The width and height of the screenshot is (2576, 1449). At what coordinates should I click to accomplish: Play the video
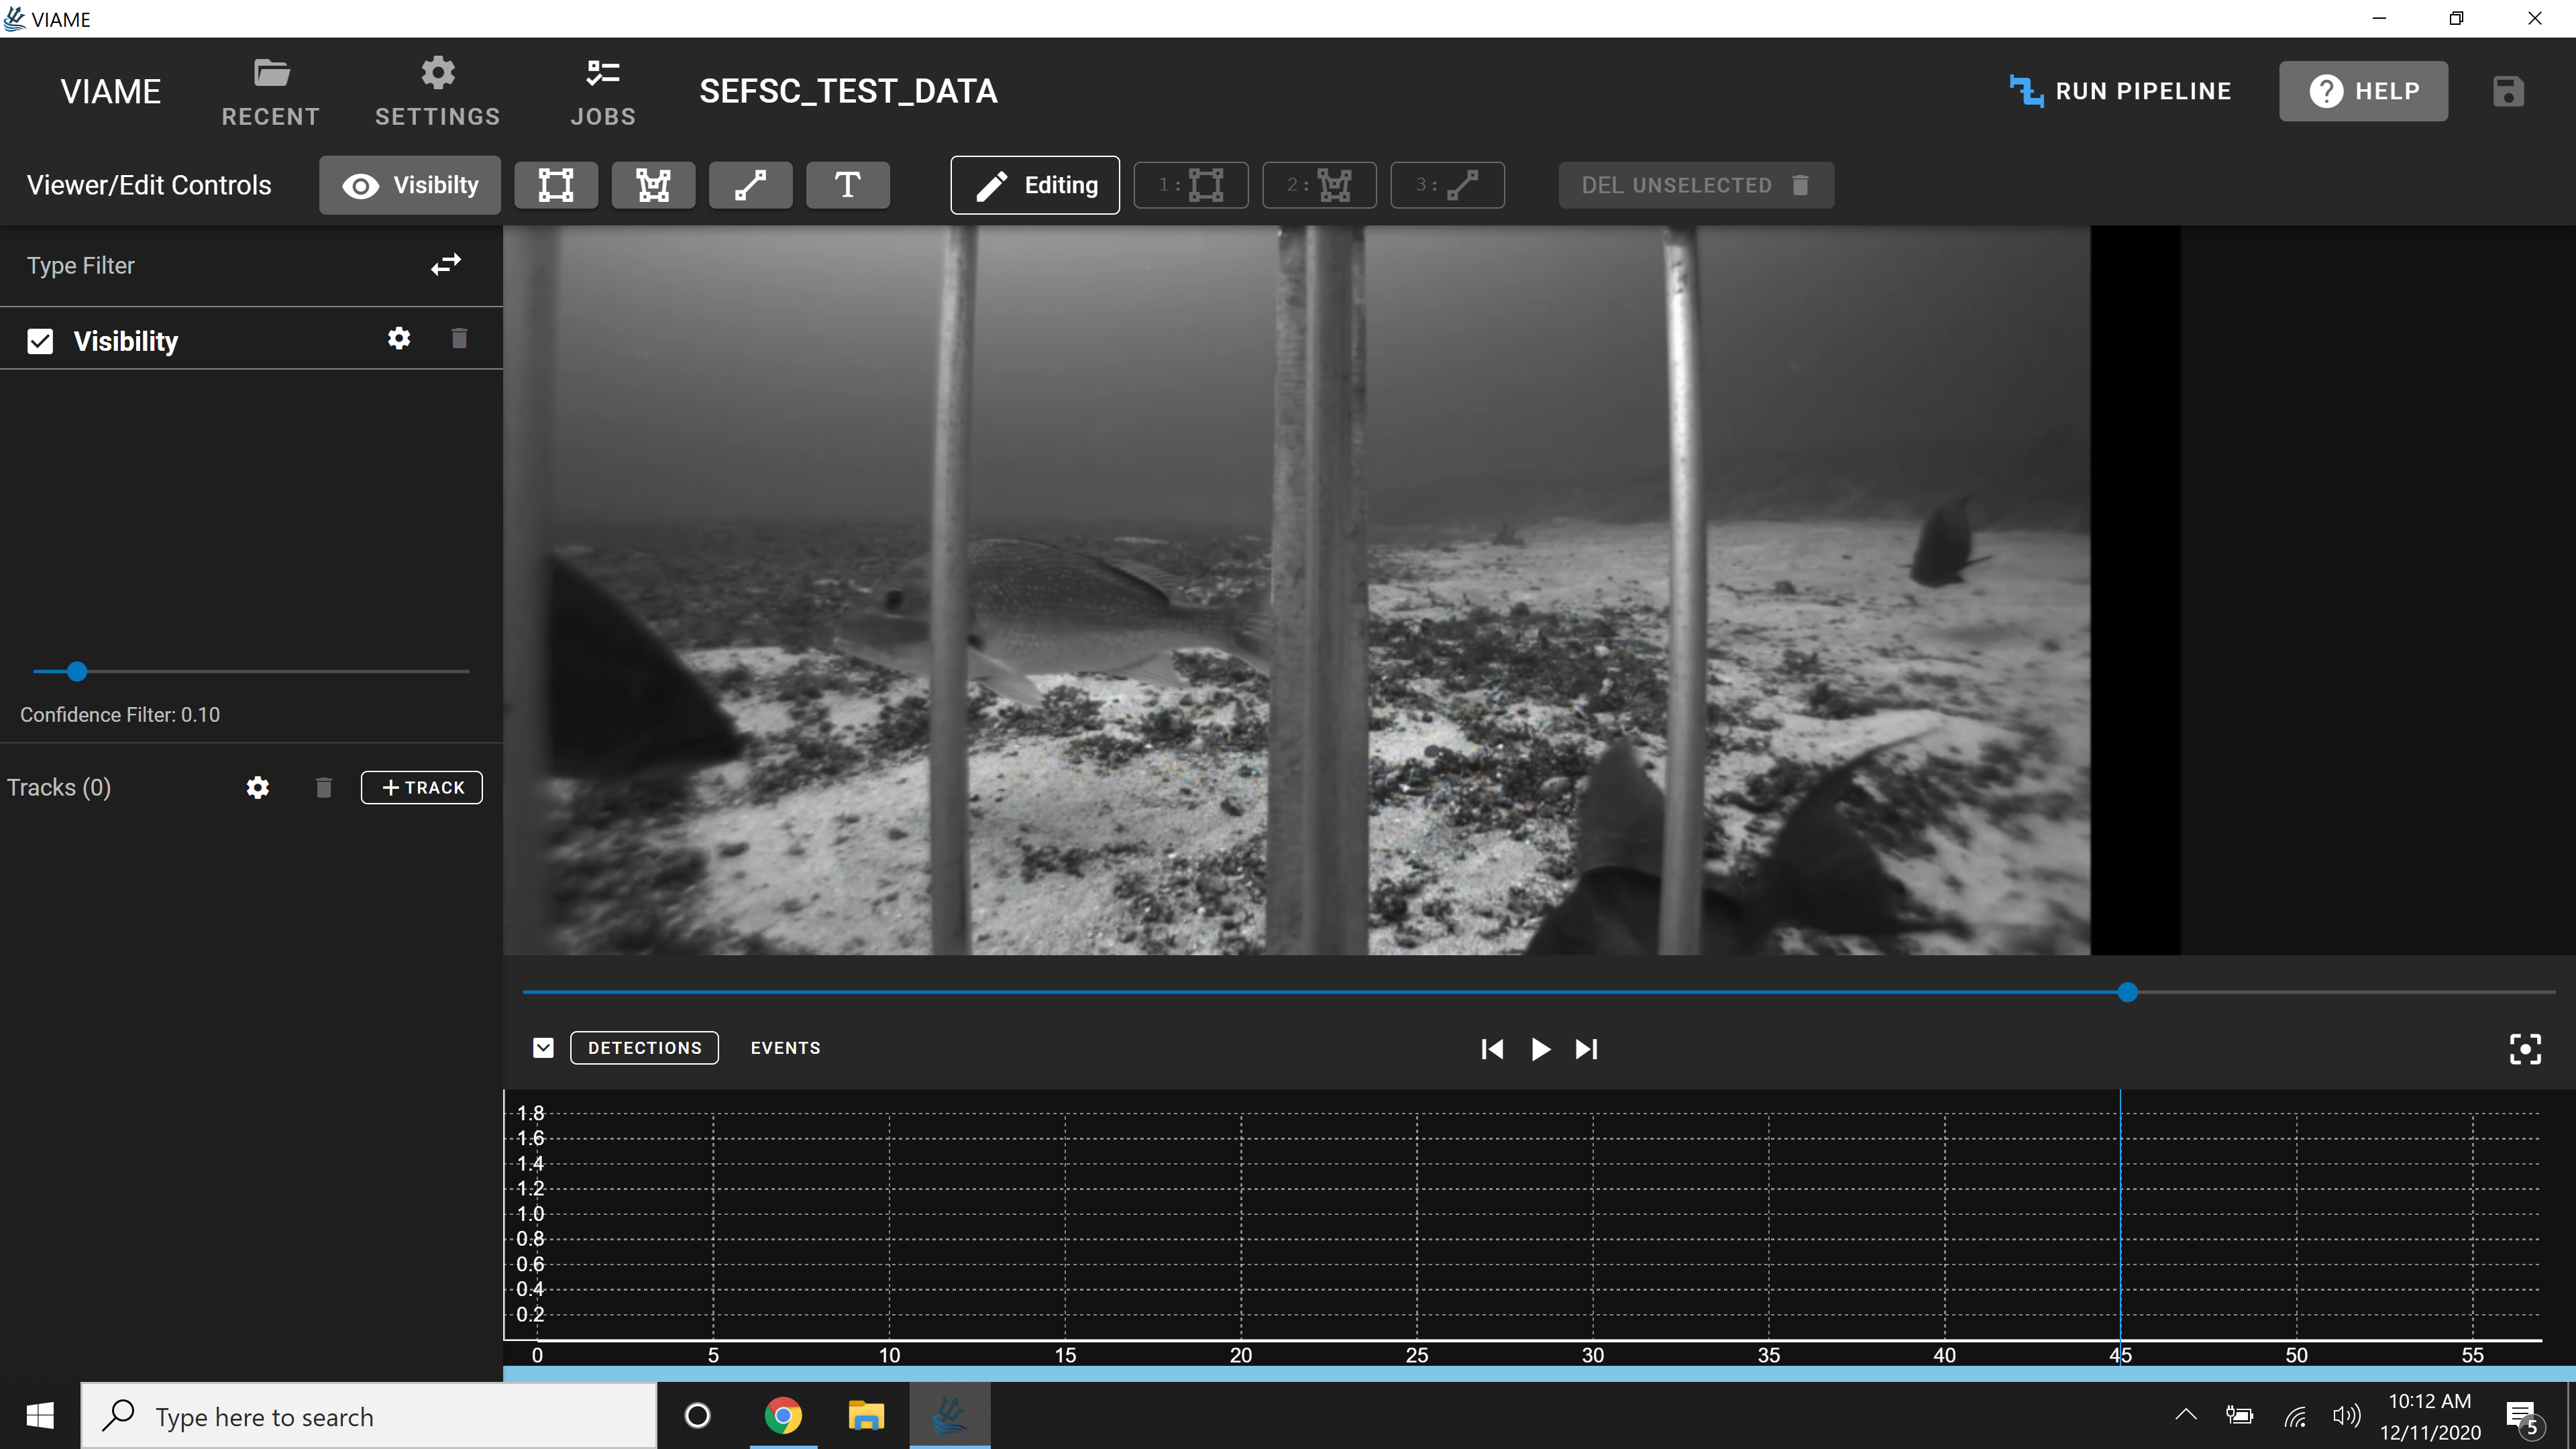pyautogui.click(x=1540, y=1049)
